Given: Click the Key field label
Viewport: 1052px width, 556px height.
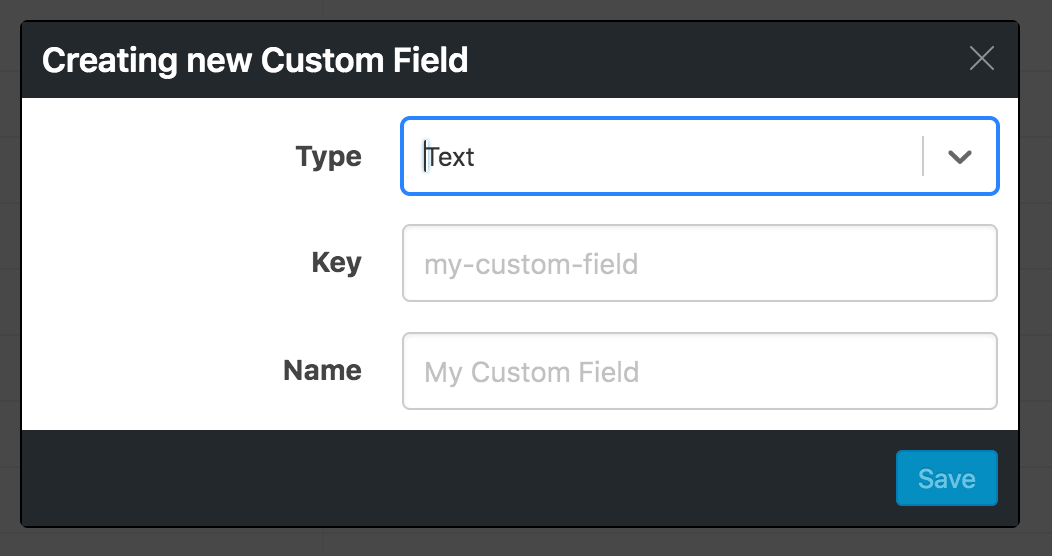Looking at the screenshot, I should (x=337, y=262).
